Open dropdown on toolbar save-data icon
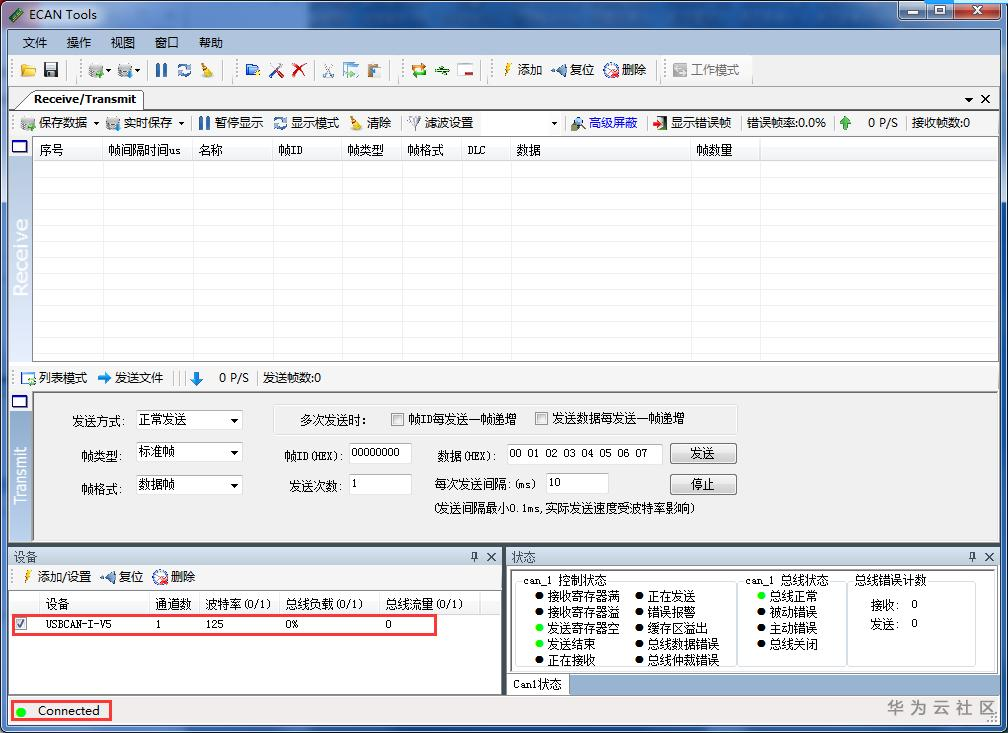The width and height of the screenshot is (1008, 733). click(109, 70)
